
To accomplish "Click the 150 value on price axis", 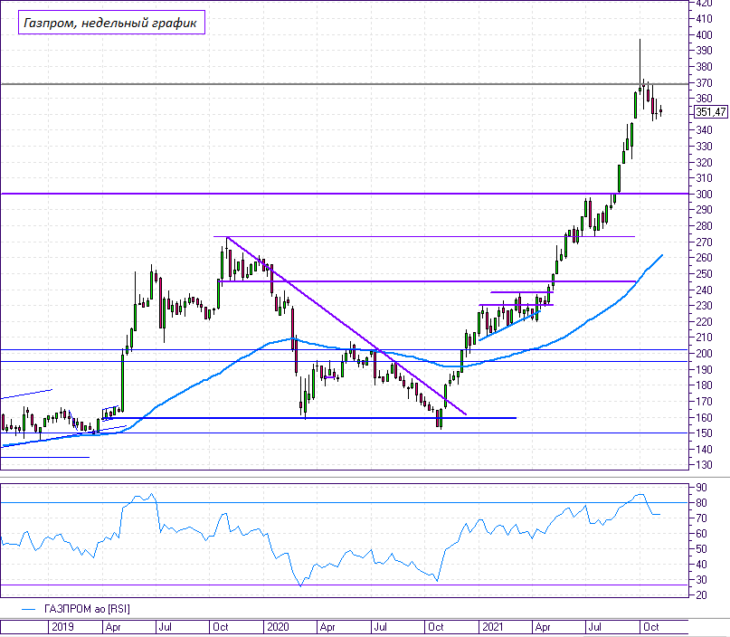I will tap(704, 433).
